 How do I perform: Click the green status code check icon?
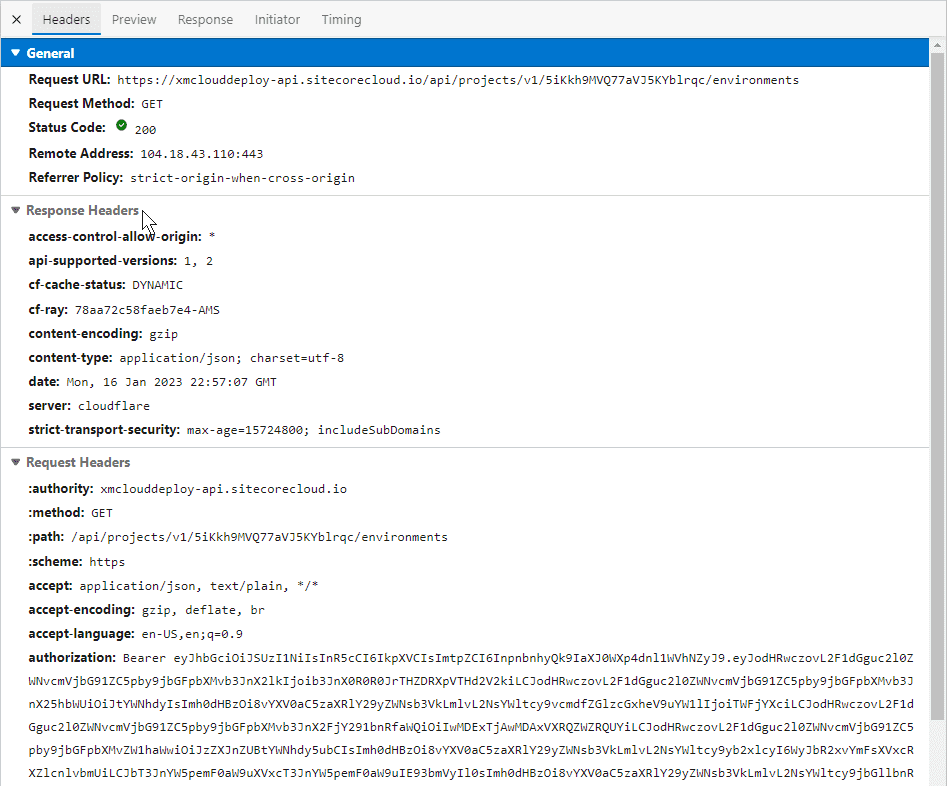tap(121, 127)
